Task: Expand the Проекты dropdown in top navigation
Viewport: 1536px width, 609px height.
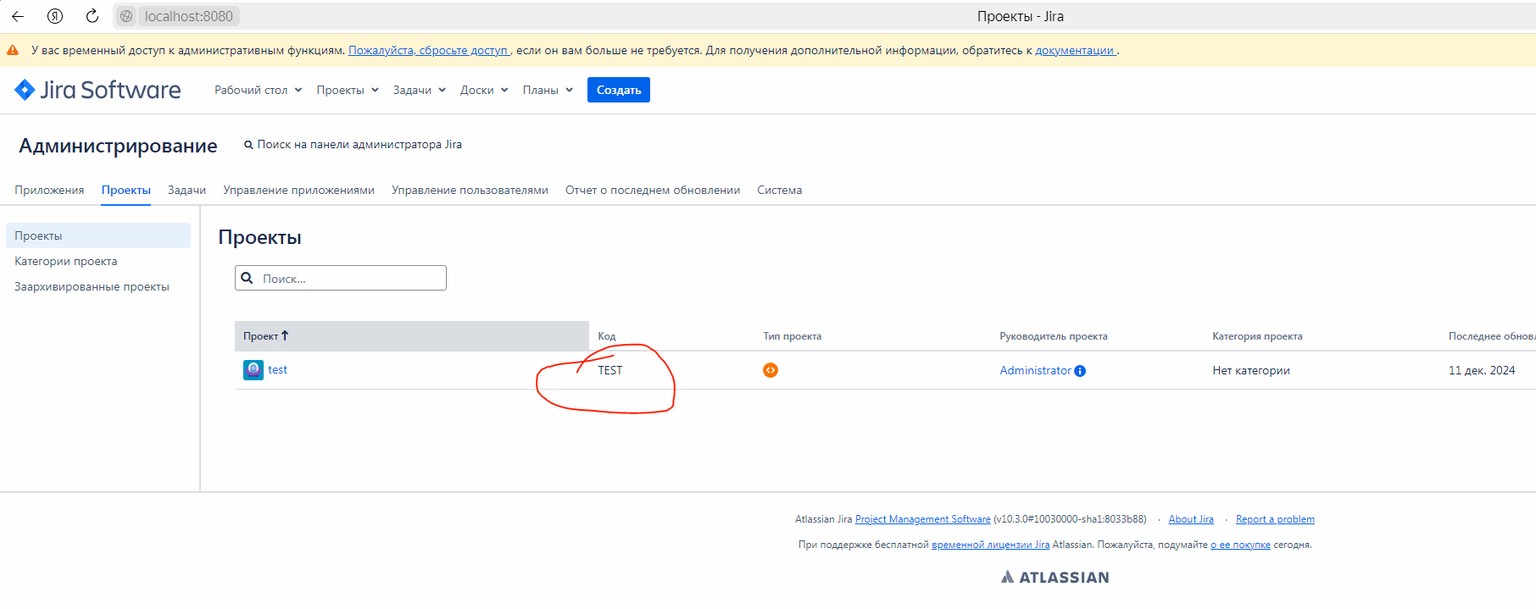Action: pos(347,90)
